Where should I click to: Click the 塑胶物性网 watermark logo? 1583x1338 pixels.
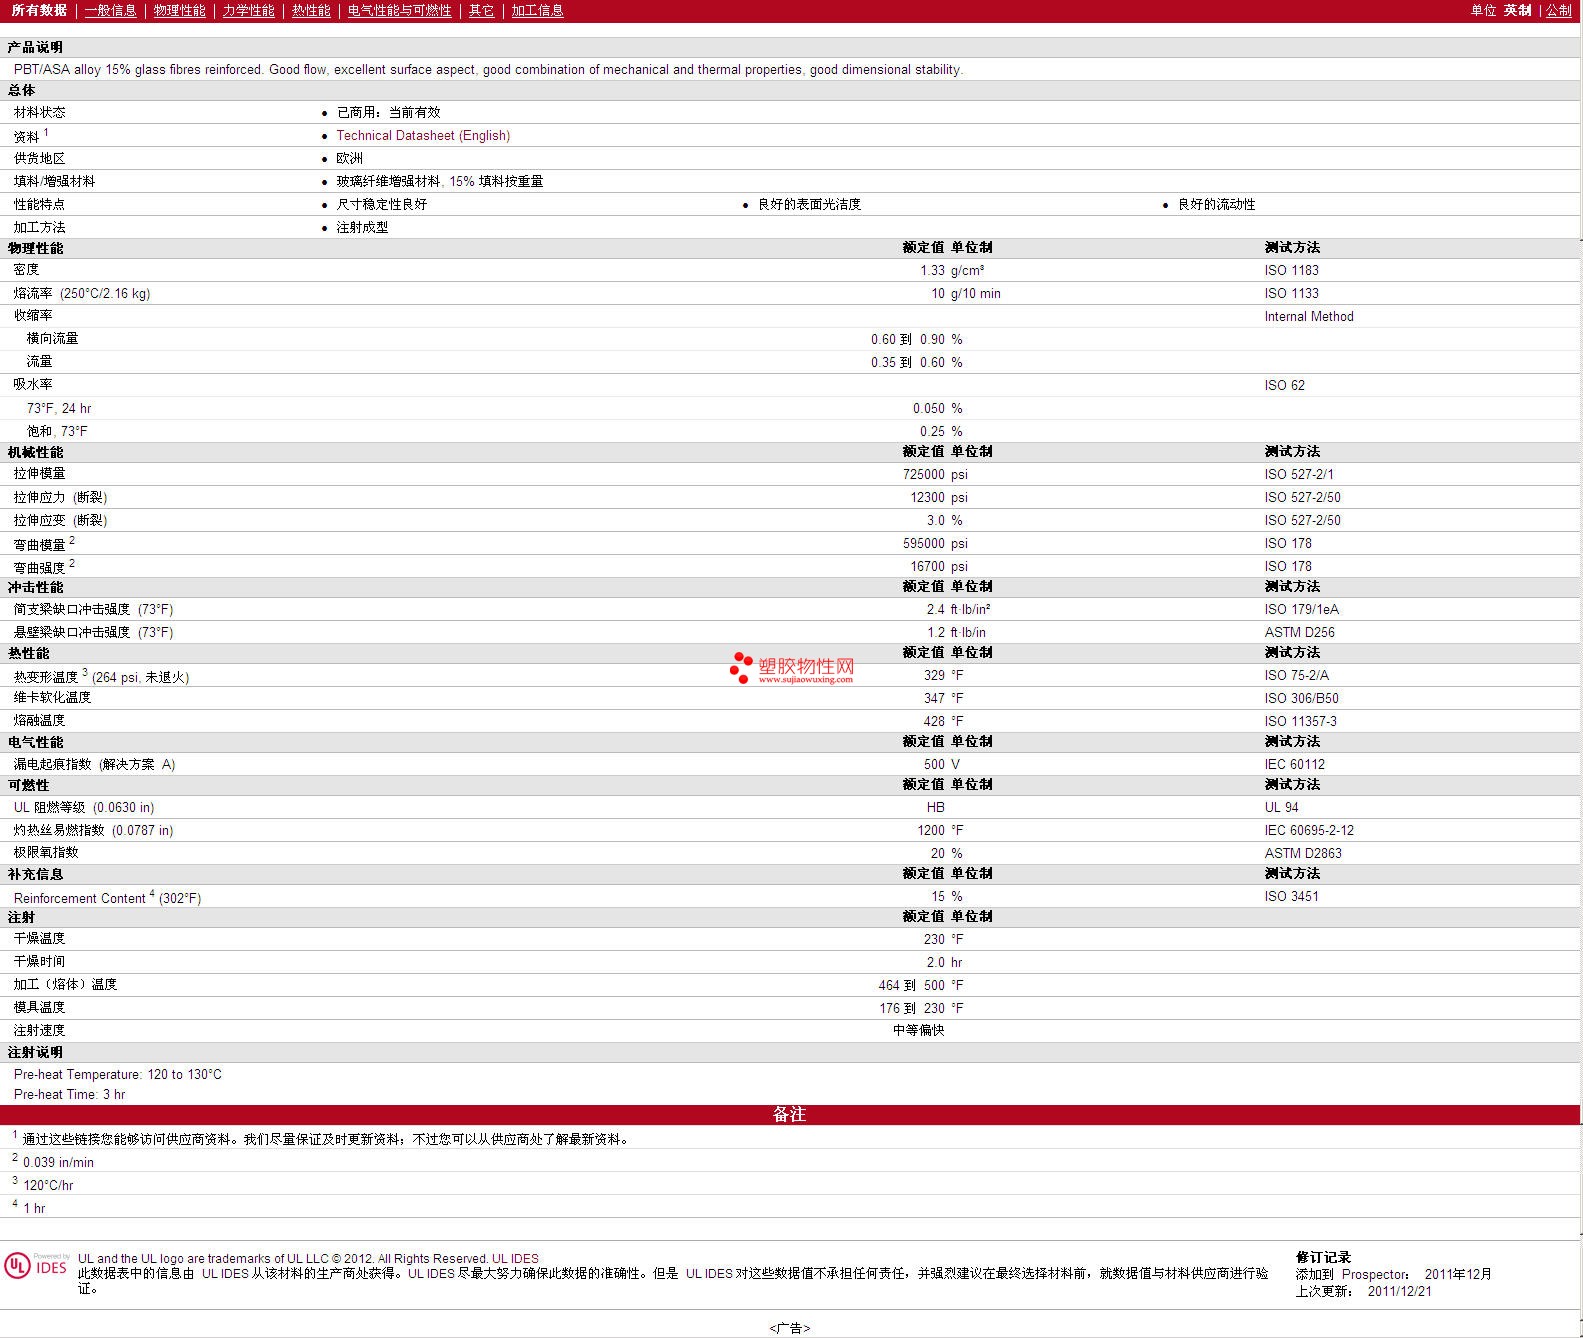(792, 668)
